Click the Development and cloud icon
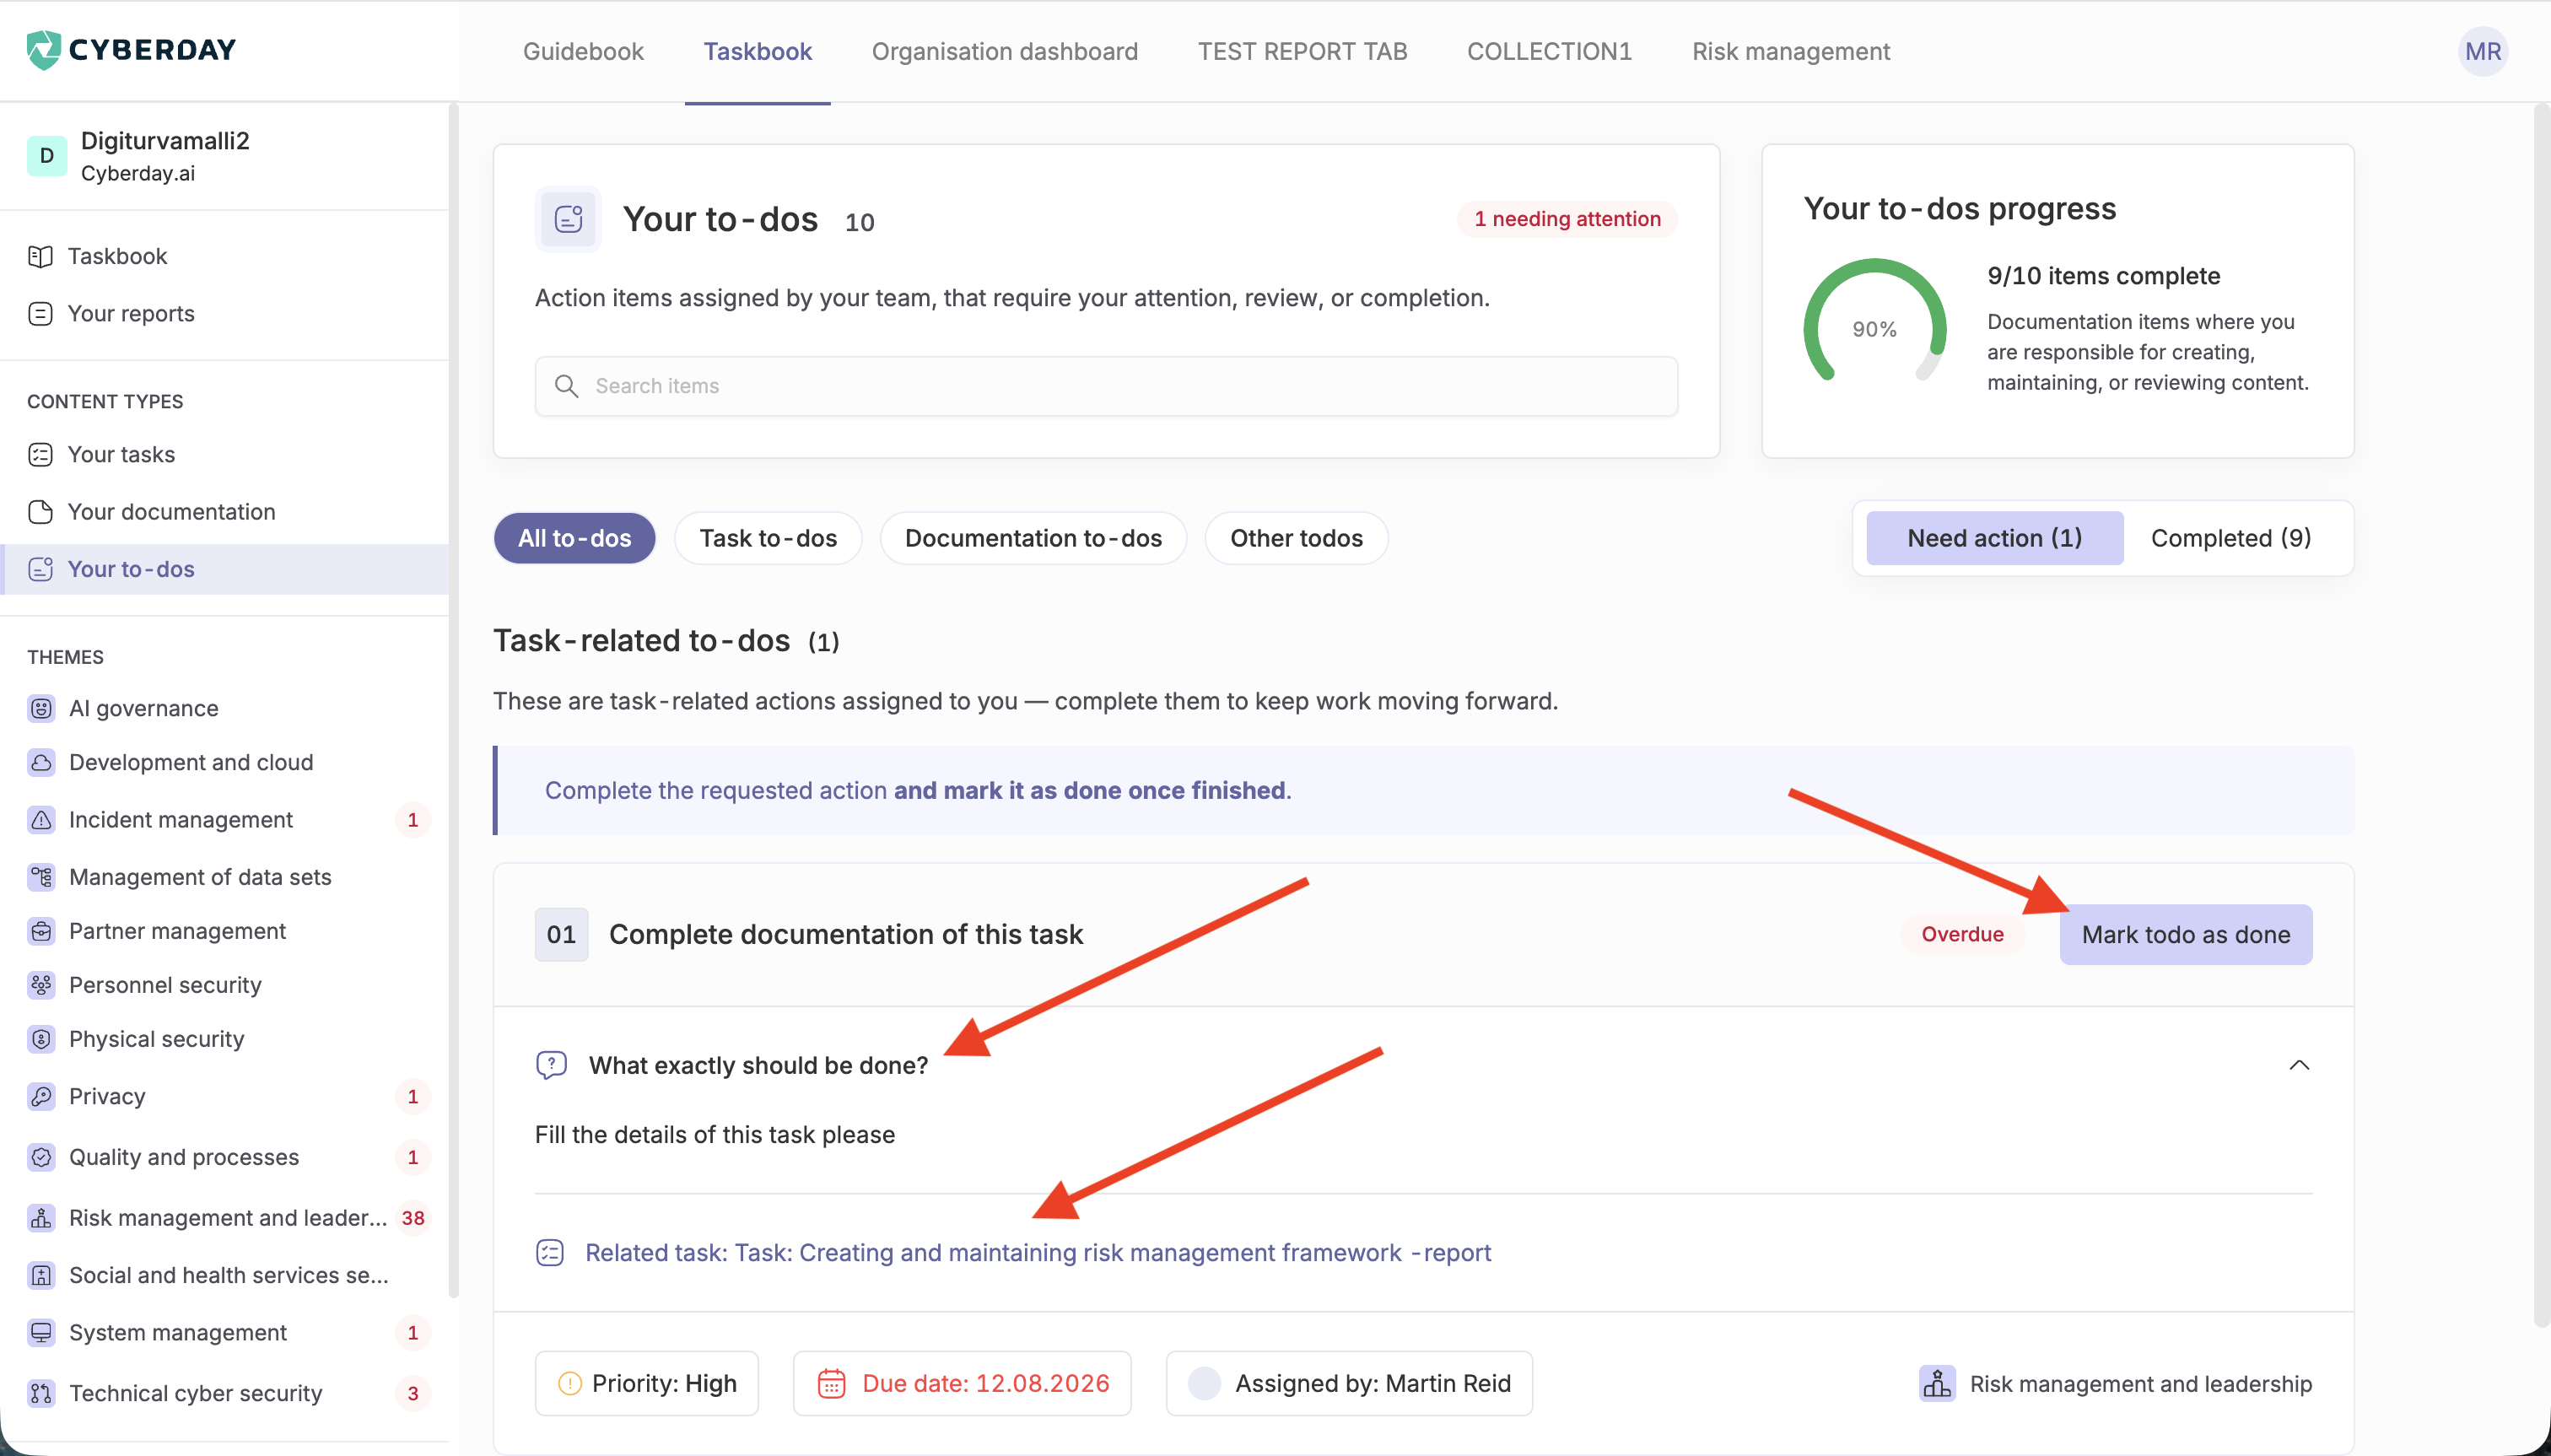The image size is (2551, 1456). [41, 762]
